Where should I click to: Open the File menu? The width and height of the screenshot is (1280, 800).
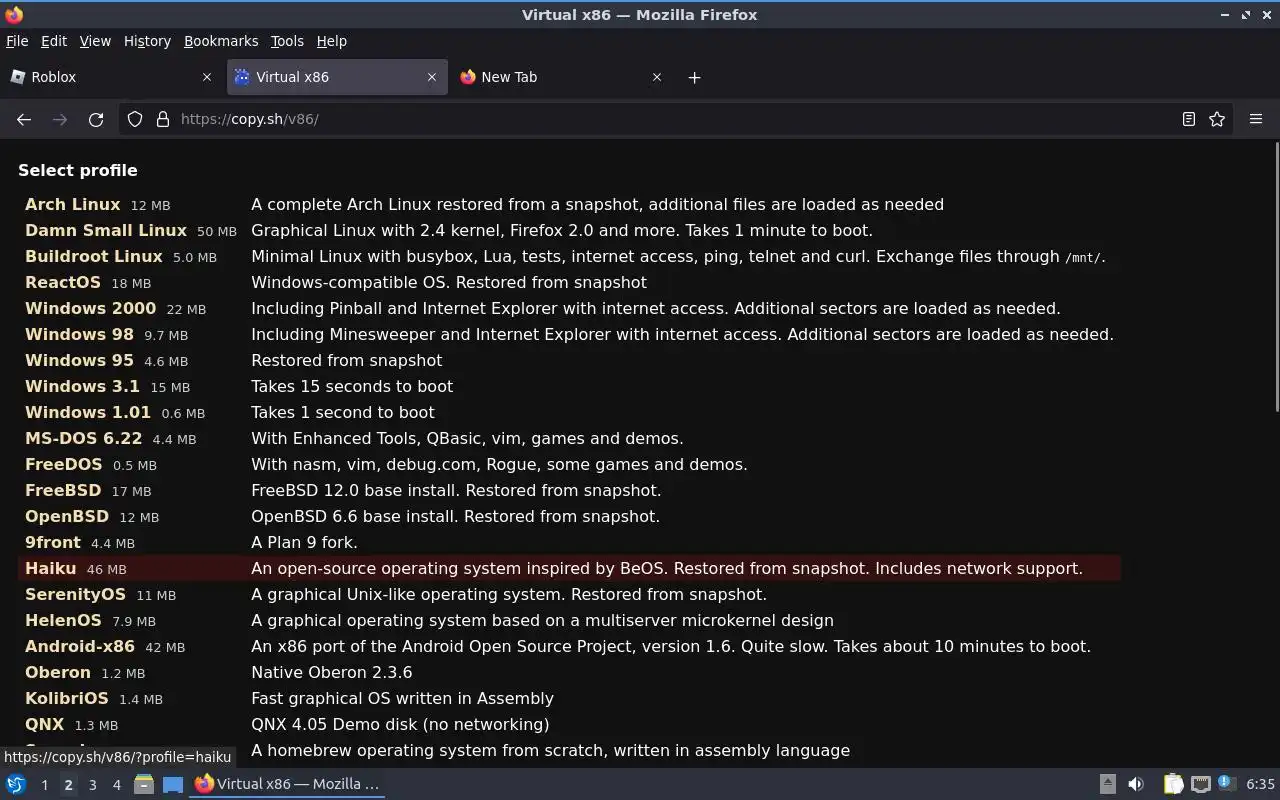(x=17, y=41)
